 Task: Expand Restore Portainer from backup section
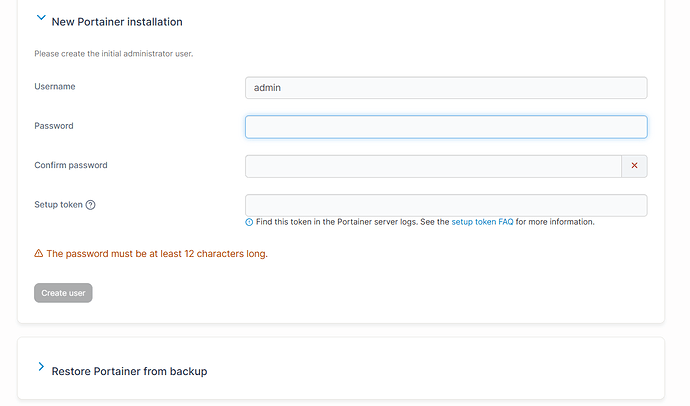click(41, 366)
